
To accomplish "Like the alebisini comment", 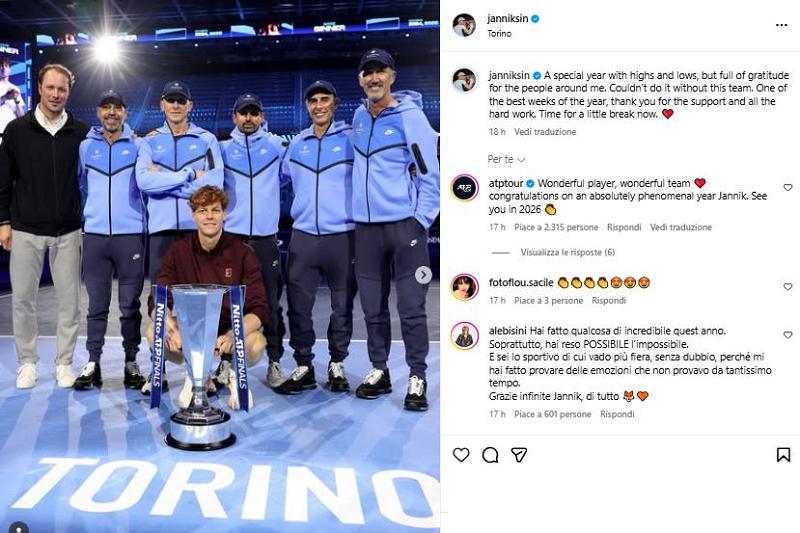I will 788,335.
